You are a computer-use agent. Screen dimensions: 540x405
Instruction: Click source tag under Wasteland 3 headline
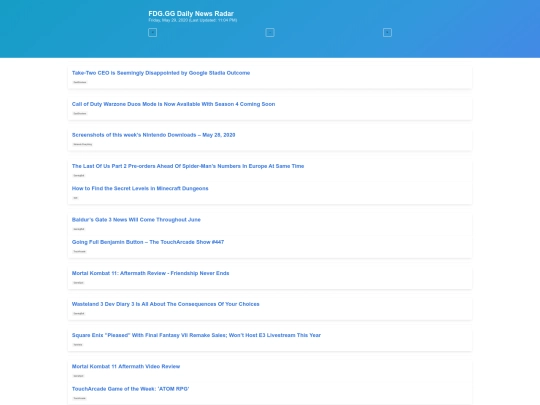(x=79, y=314)
